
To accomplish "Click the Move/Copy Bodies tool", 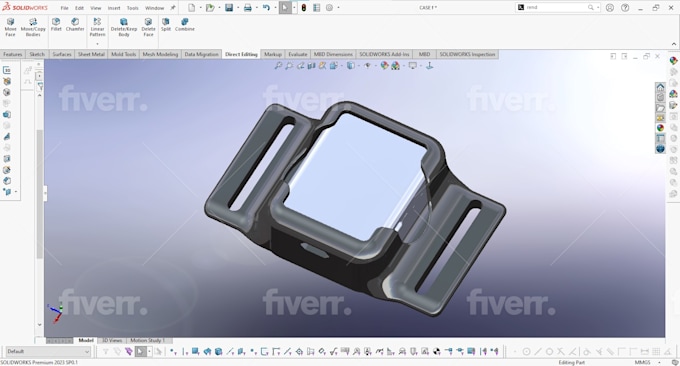I will 33,27.
